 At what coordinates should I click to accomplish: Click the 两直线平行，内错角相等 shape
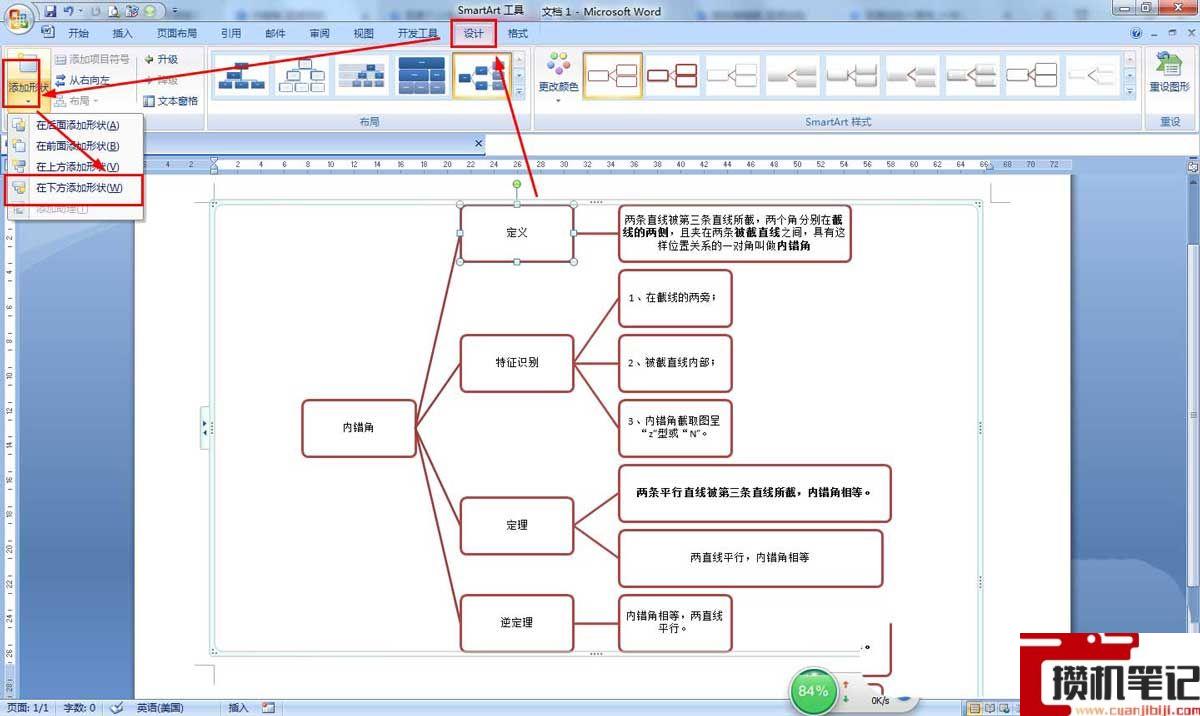tap(751, 558)
